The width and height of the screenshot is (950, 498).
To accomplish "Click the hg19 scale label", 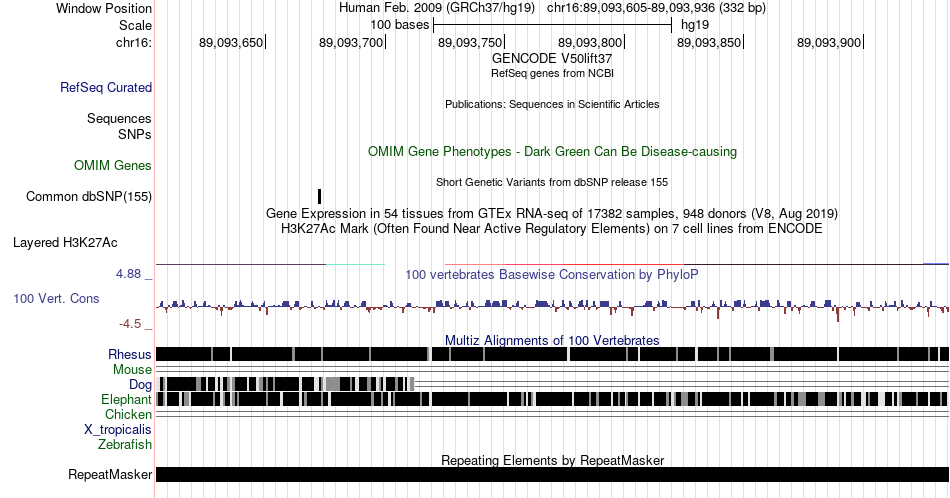I will 695,25.
